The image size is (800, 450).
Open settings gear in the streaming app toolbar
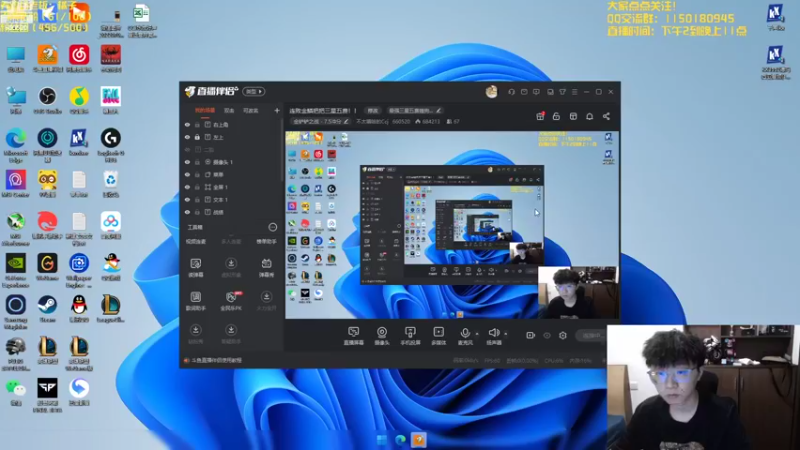(x=563, y=335)
